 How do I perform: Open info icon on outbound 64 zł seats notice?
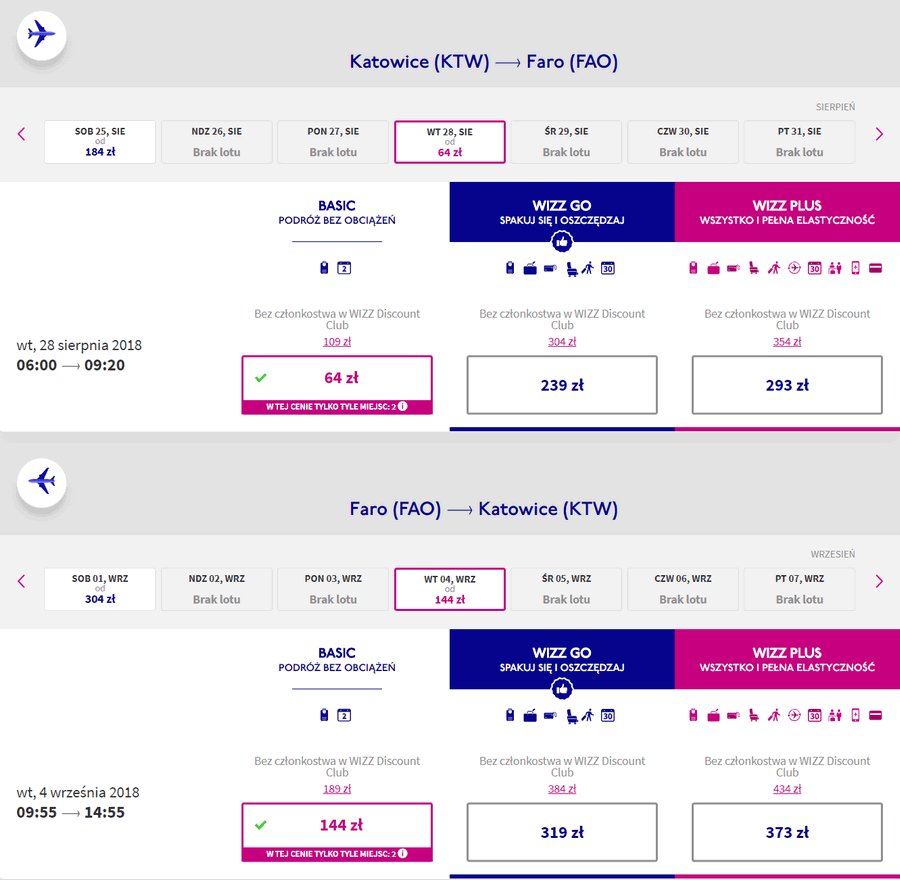pyautogui.click(x=403, y=406)
